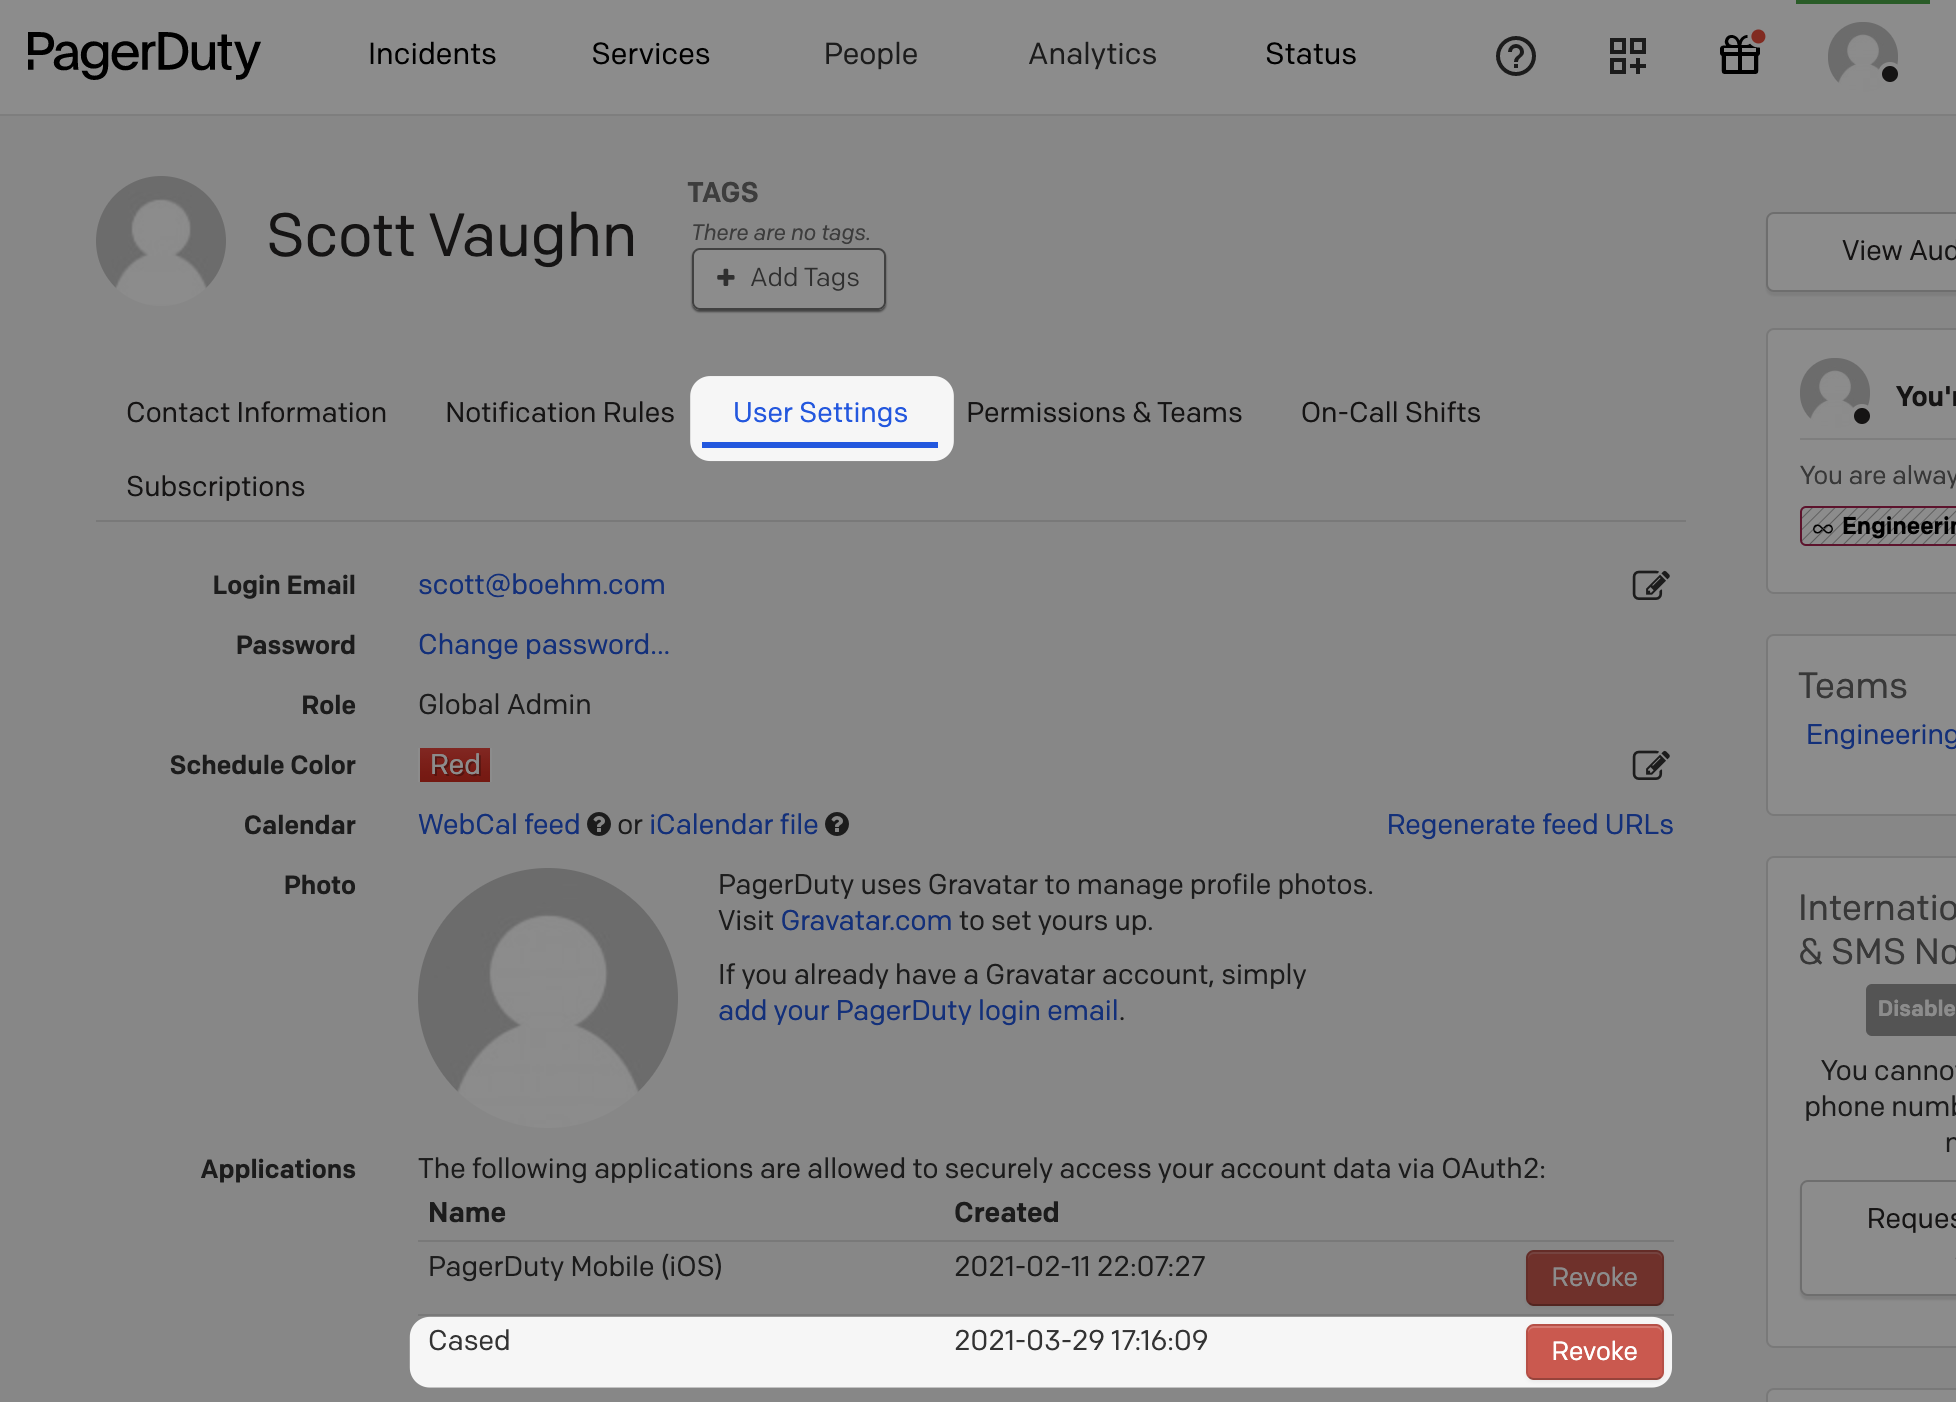Click the 2021-02-11 22:07:27 created date
Image resolution: width=1956 pixels, height=1402 pixels.
click(1080, 1266)
